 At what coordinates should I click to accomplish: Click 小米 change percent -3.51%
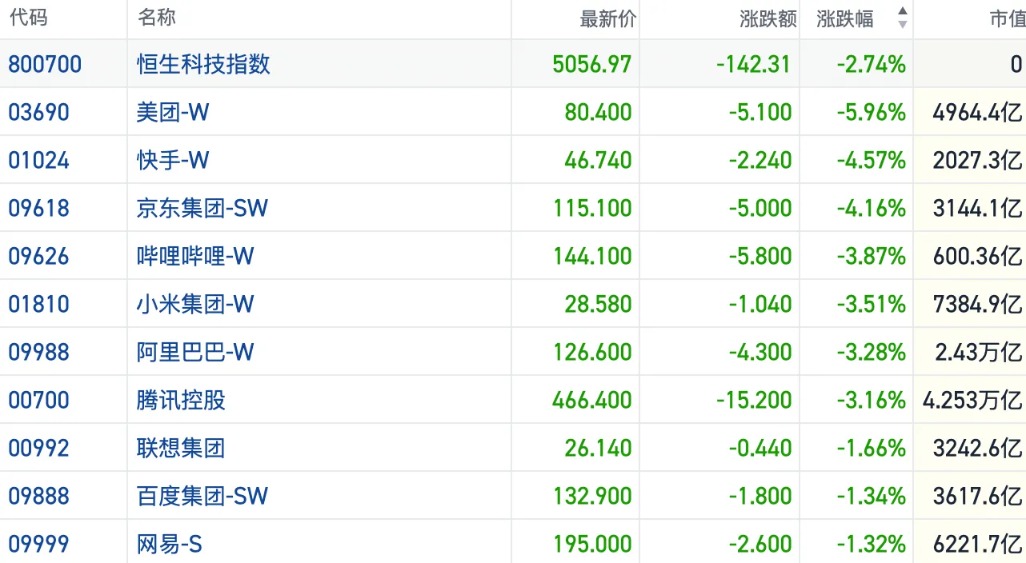872,304
